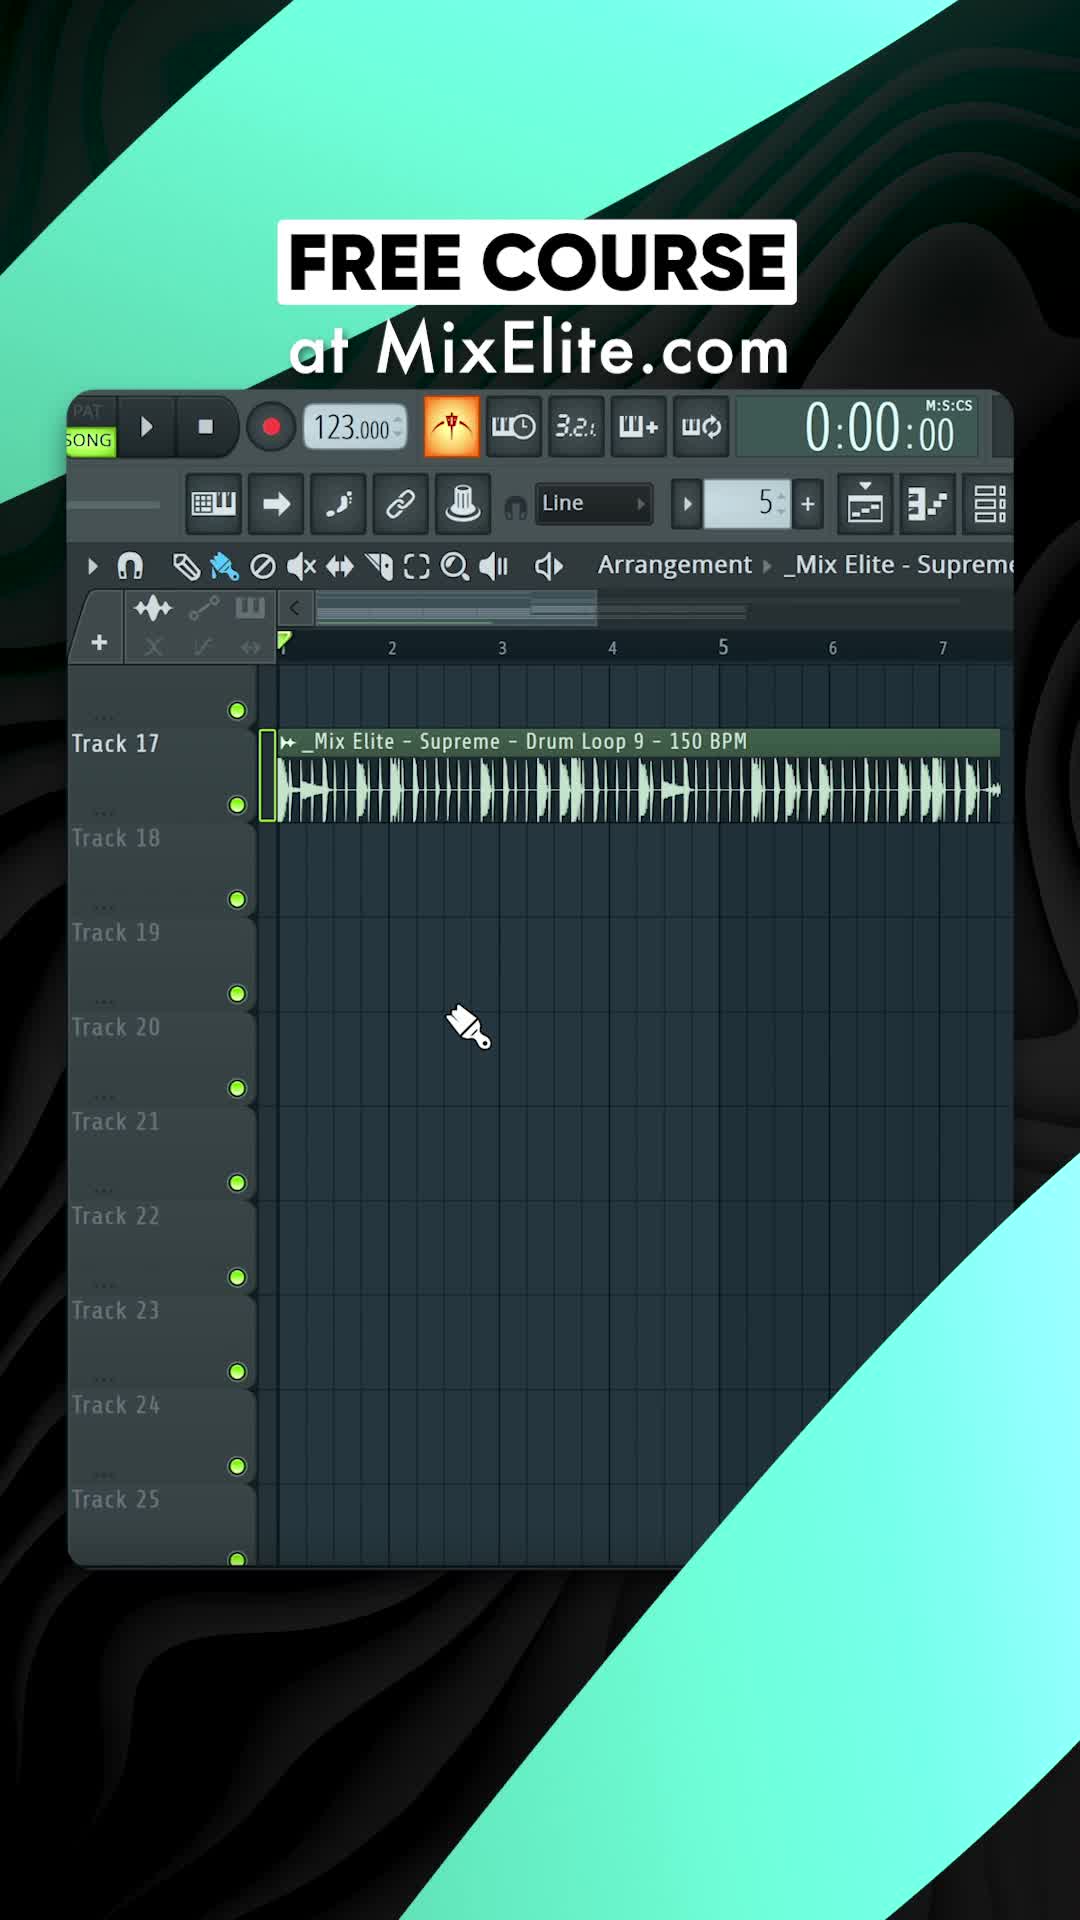Open the Line snap dropdown
This screenshot has height=1920, width=1080.
[594, 503]
